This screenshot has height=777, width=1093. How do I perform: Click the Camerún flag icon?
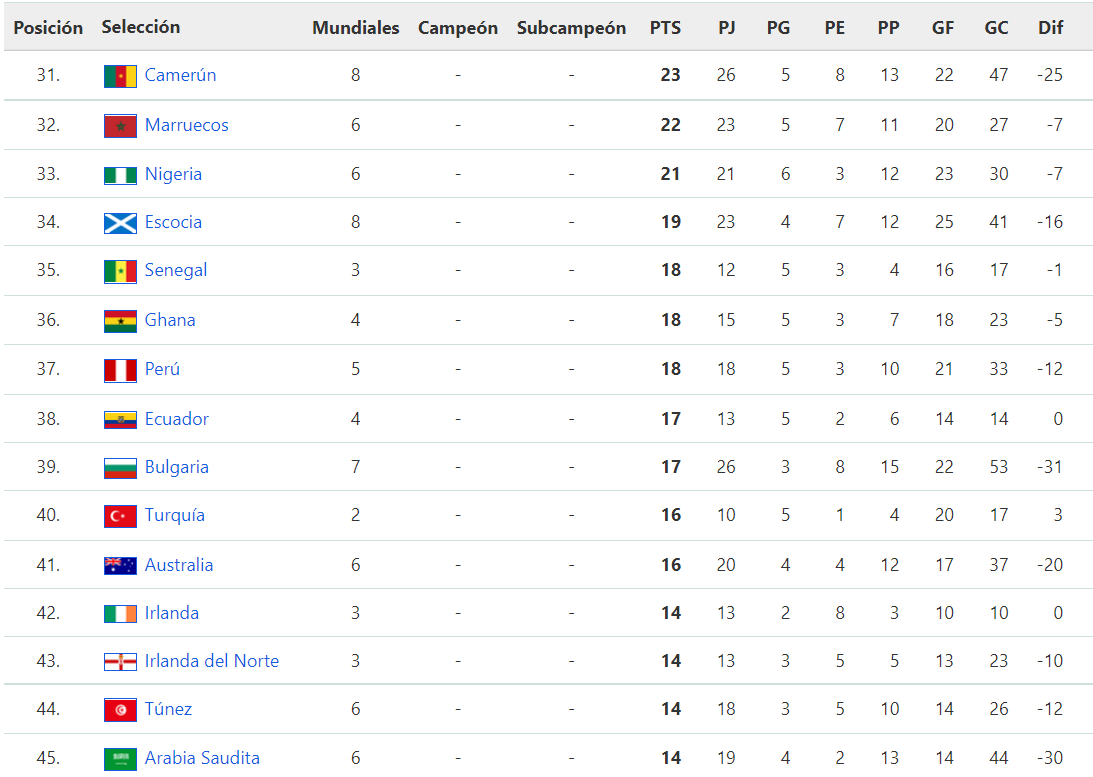120,76
